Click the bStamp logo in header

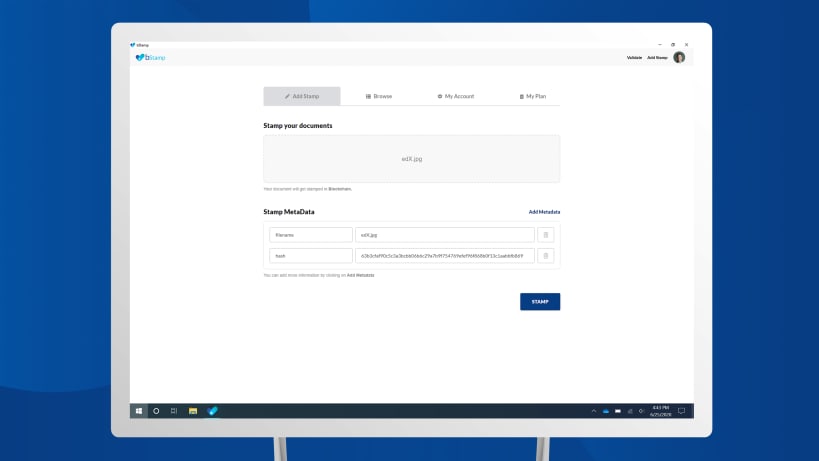(x=150, y=57)
